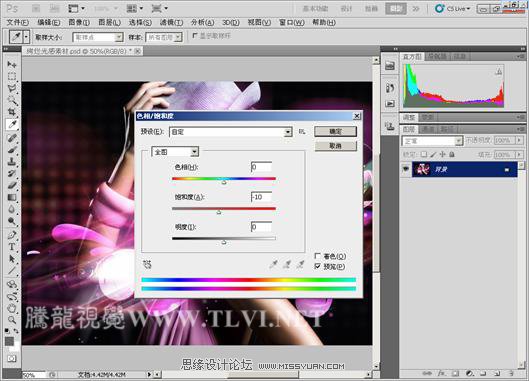
Task: Click the add-to-sample eyedropper in dialog
Action: [x=287, y=264]
